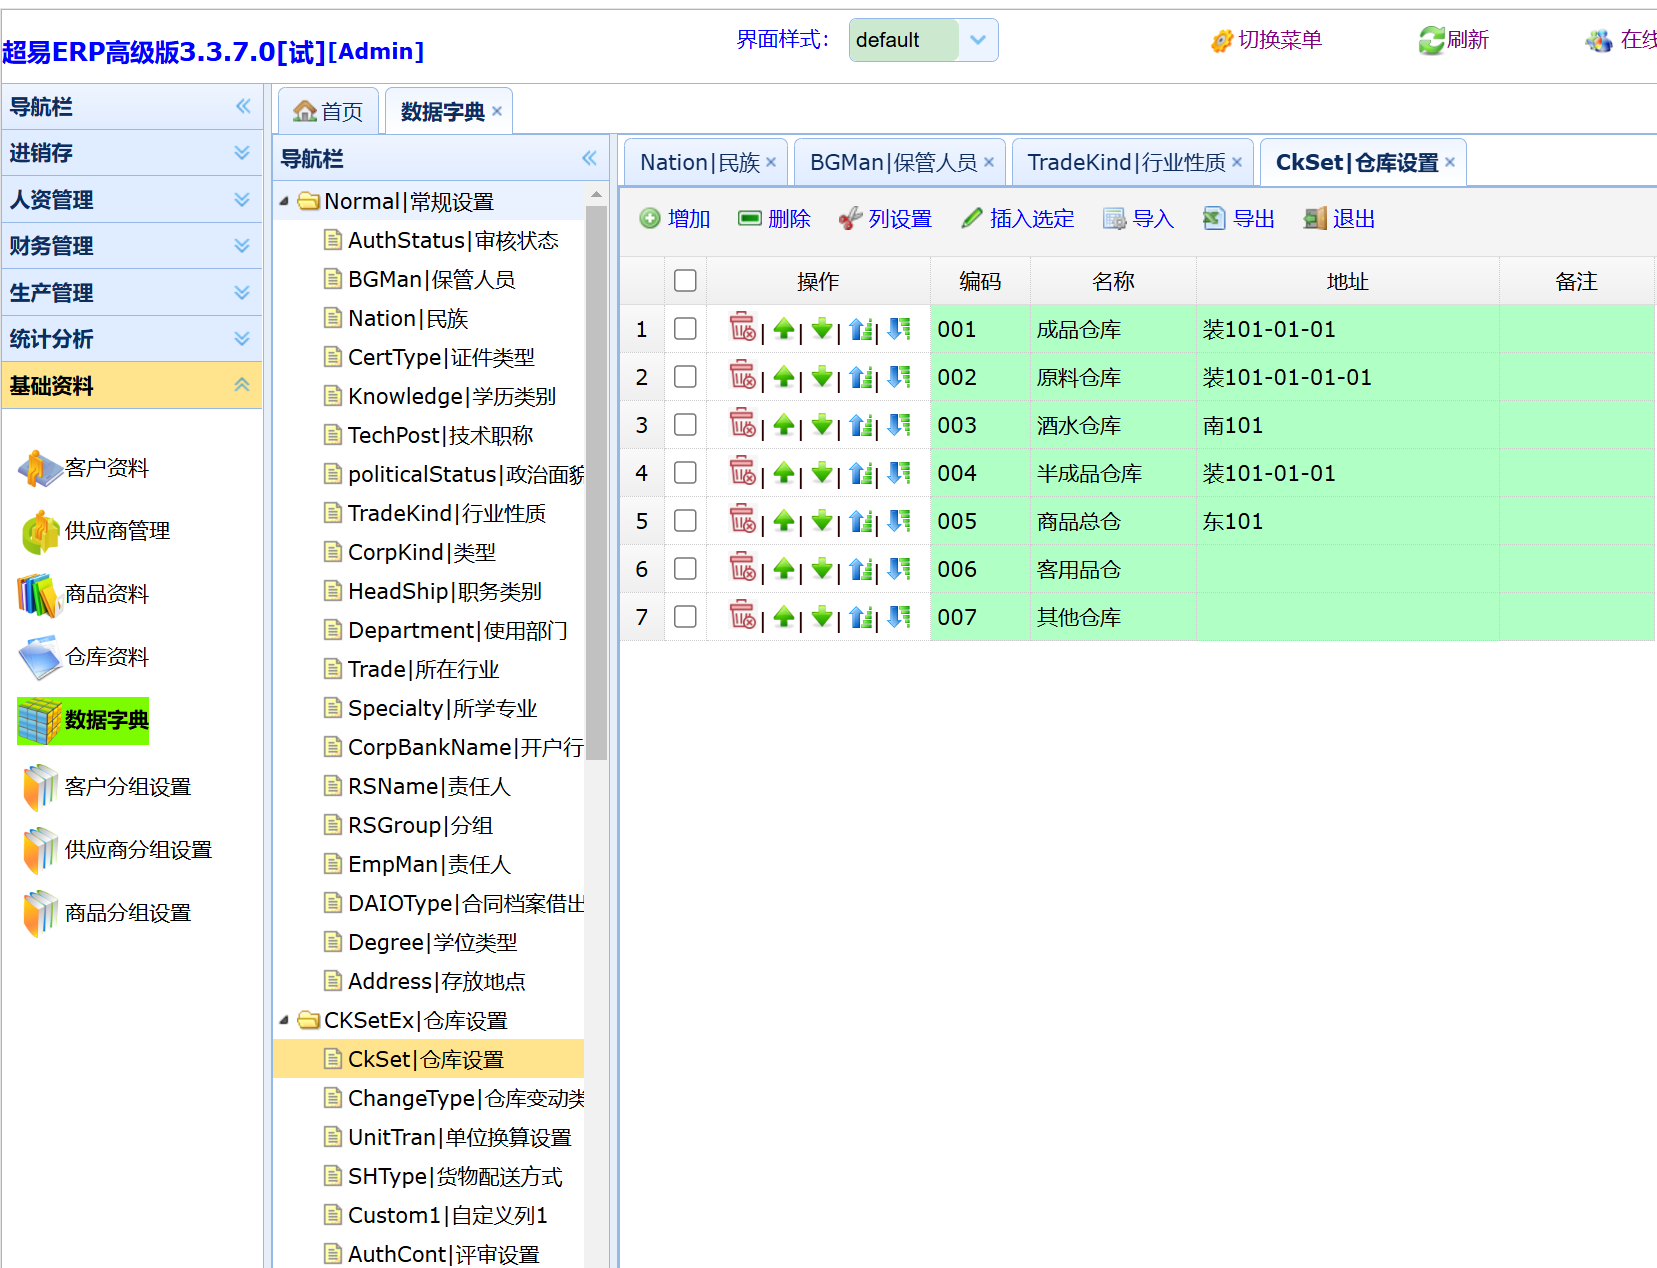
Task: Open 仓库资料 in the left navigation
Action: 106,657
